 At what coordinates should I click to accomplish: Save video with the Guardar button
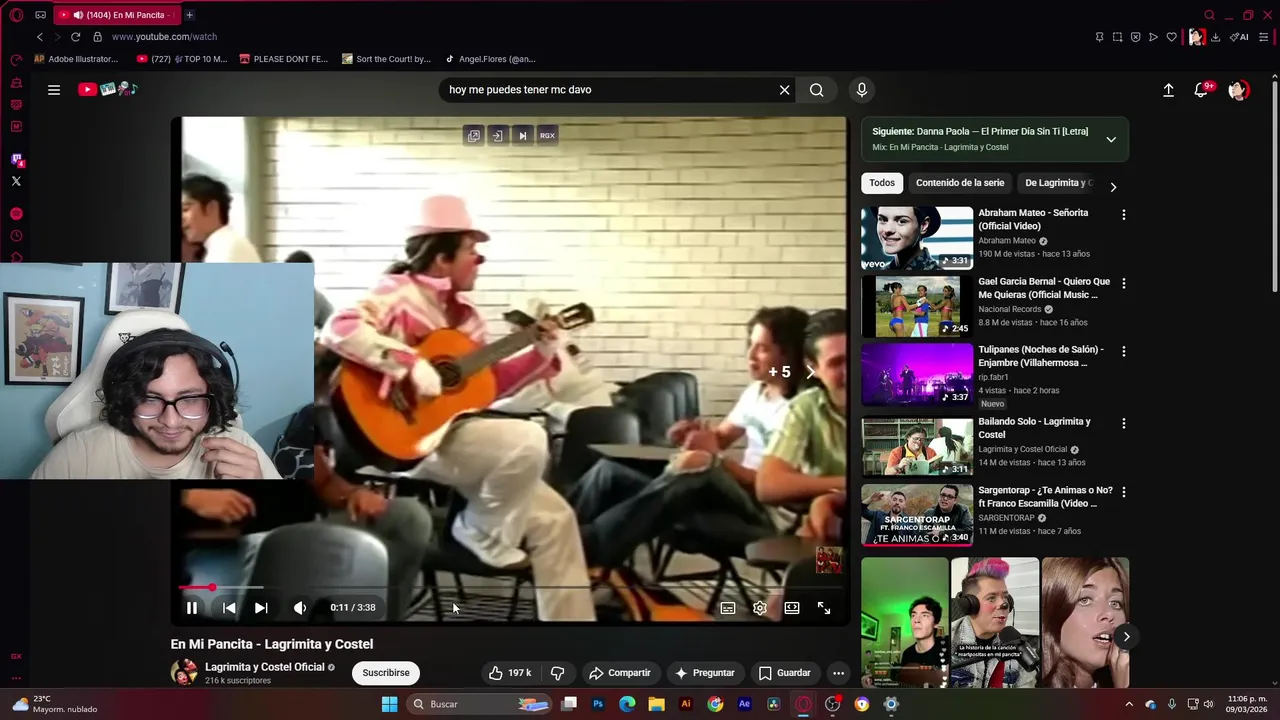[785, 673]
